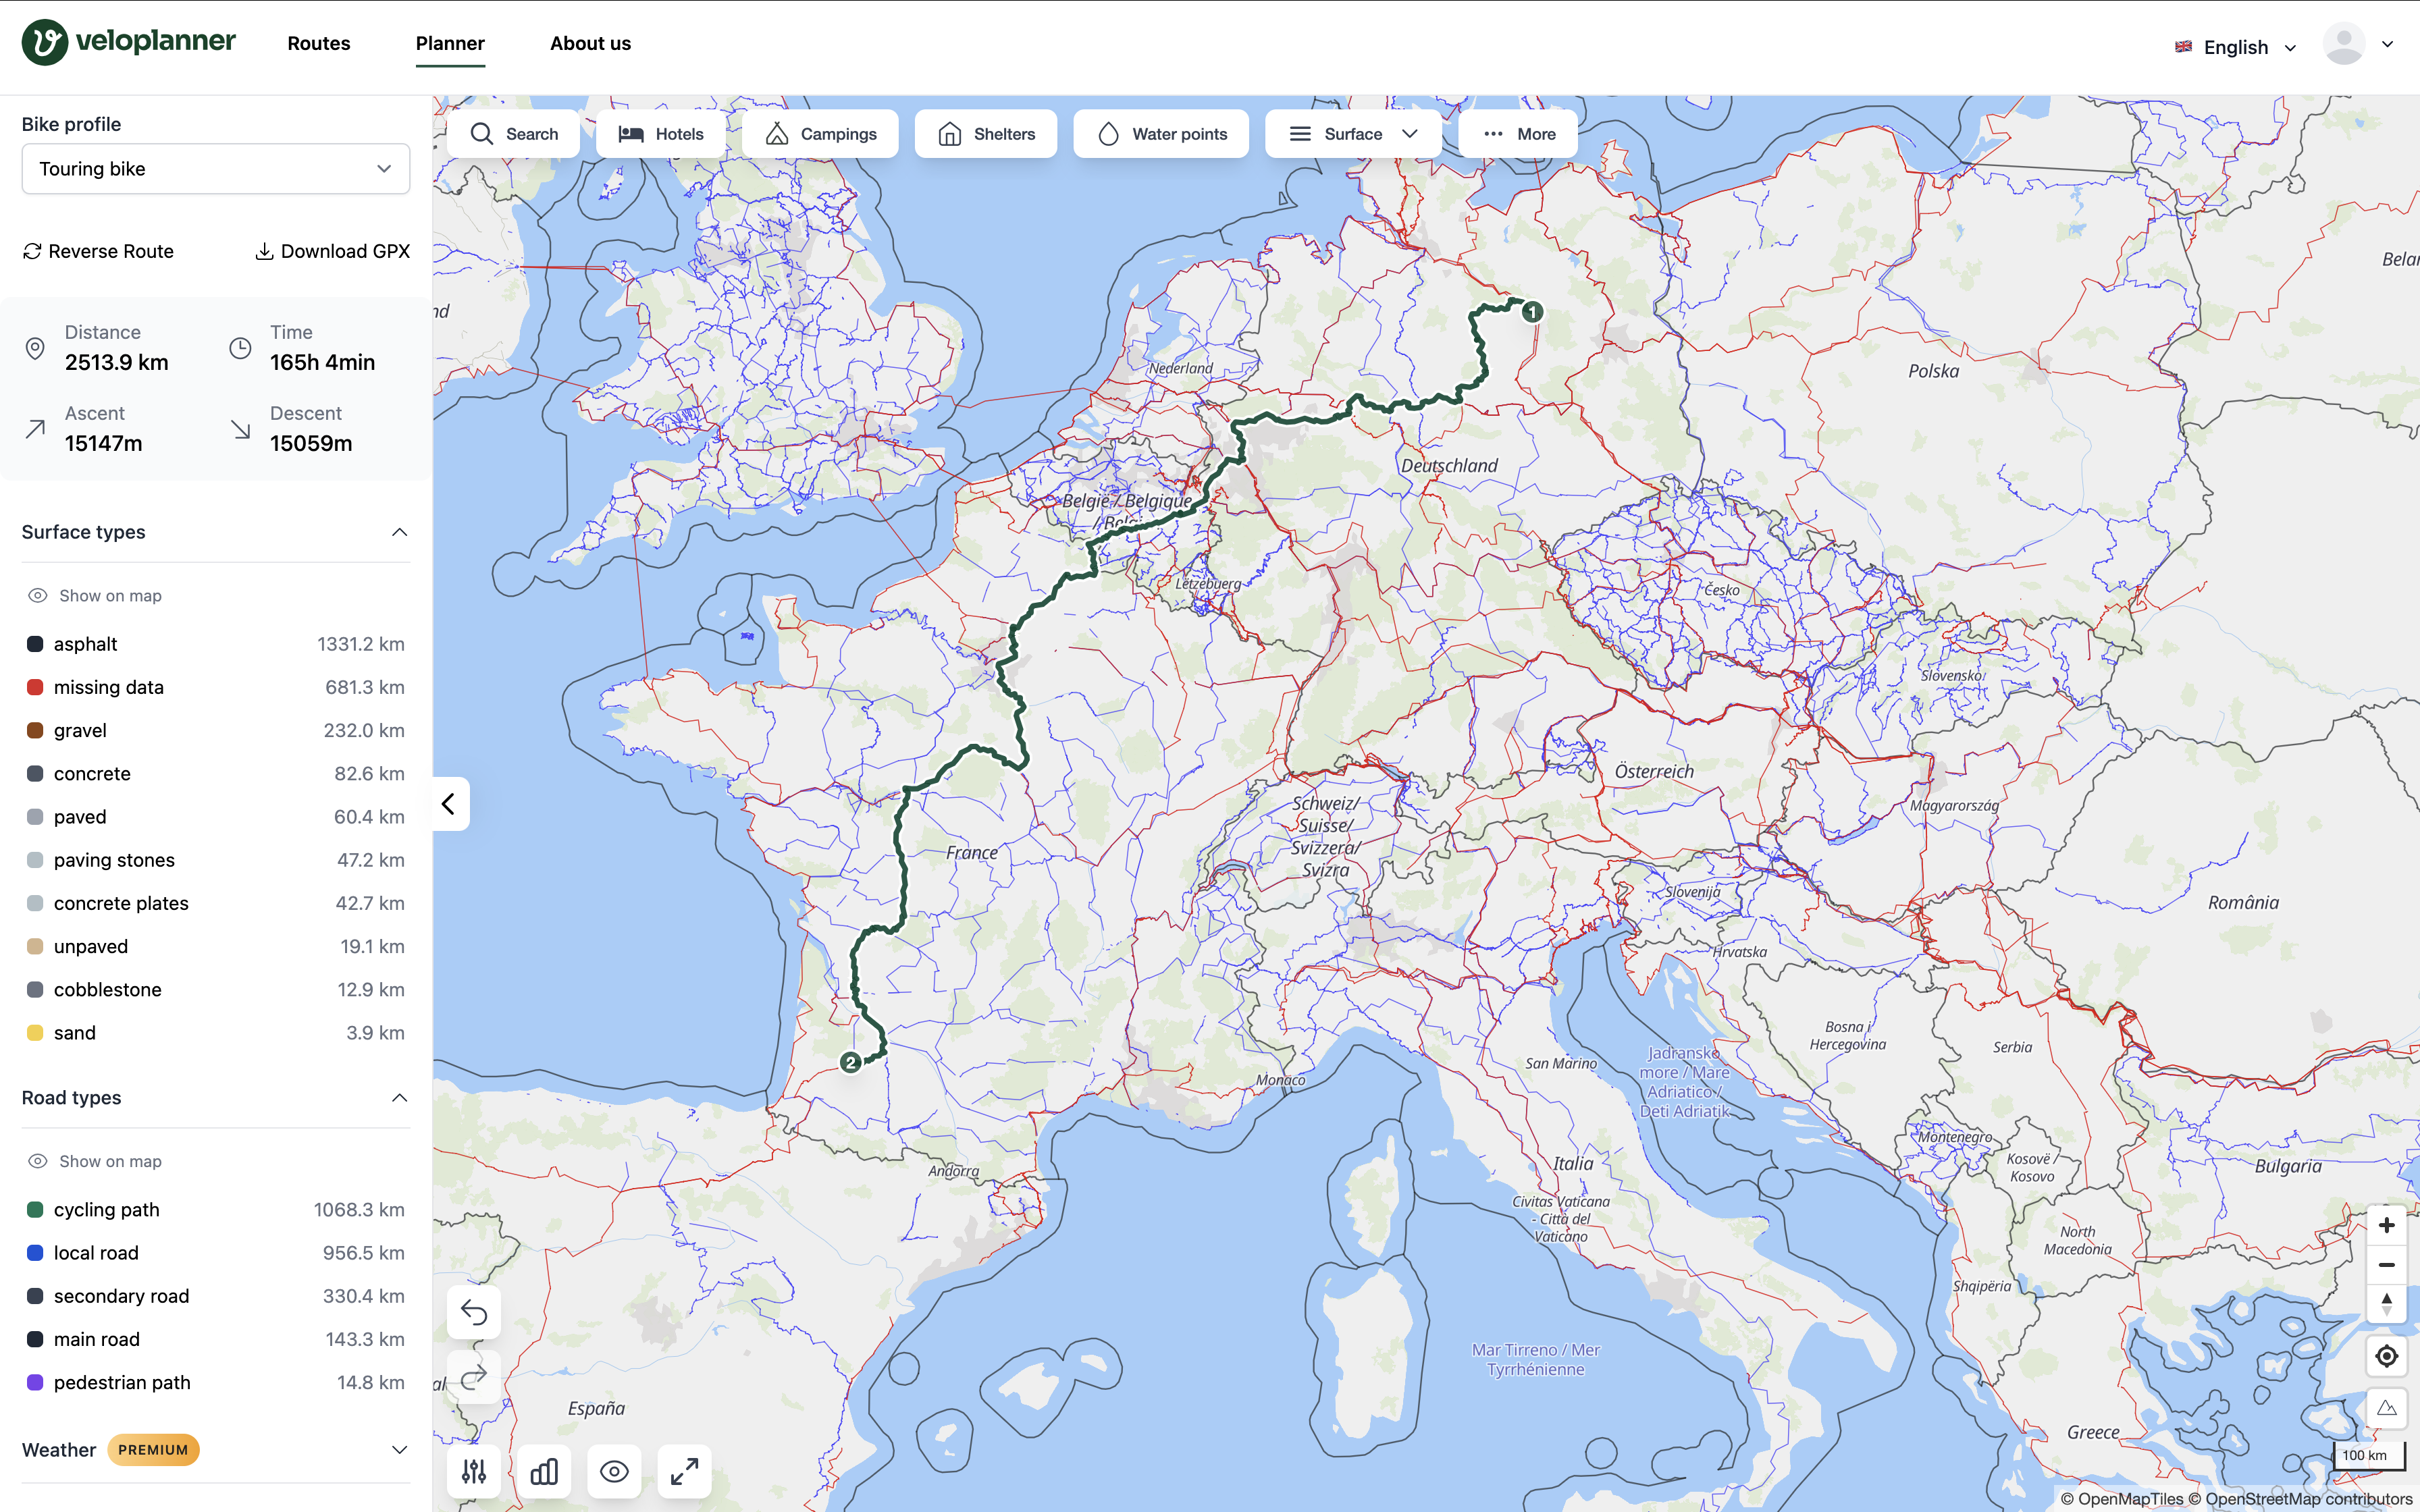Click the Time clock icon
This screenshot has width=2420, height=1512.
tap(240, 348)
